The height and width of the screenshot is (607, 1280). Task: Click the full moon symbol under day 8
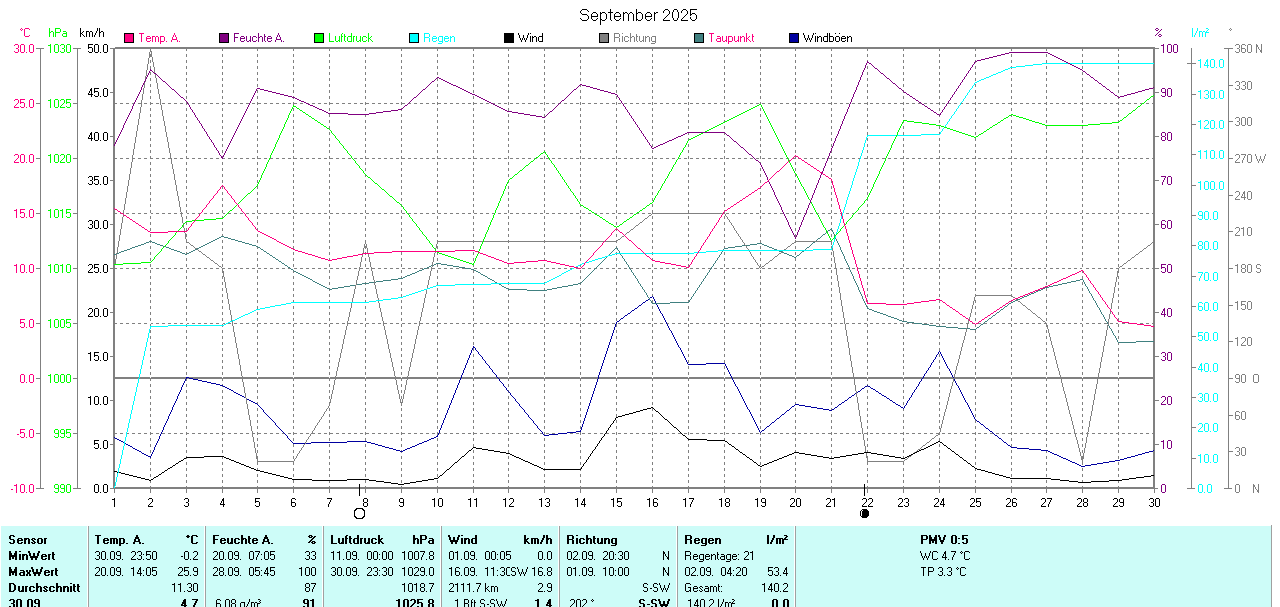pyautogui.click(x=359, y=513)
